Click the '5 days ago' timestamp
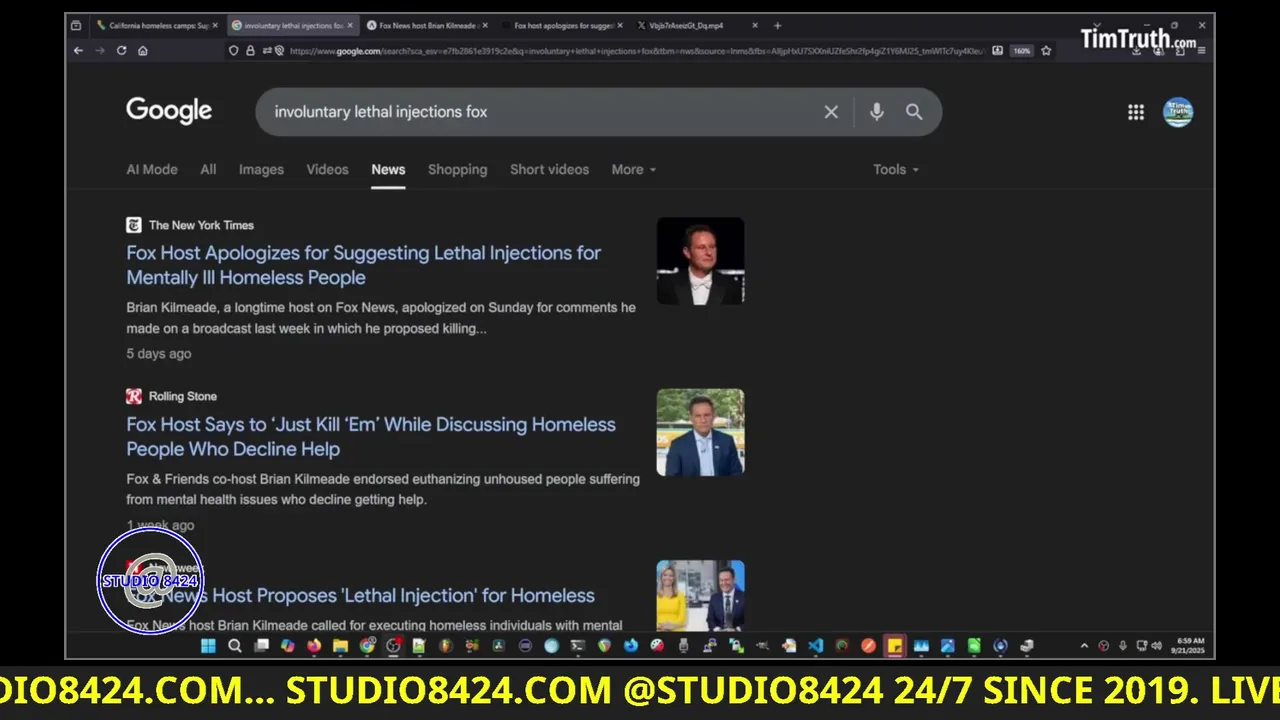Viewport: 1280px width, 720px height. 159,353
